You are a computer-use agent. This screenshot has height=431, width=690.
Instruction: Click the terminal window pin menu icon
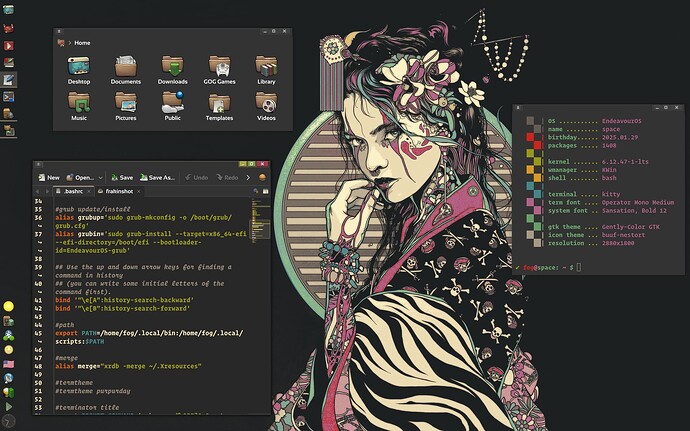(518, 107)
